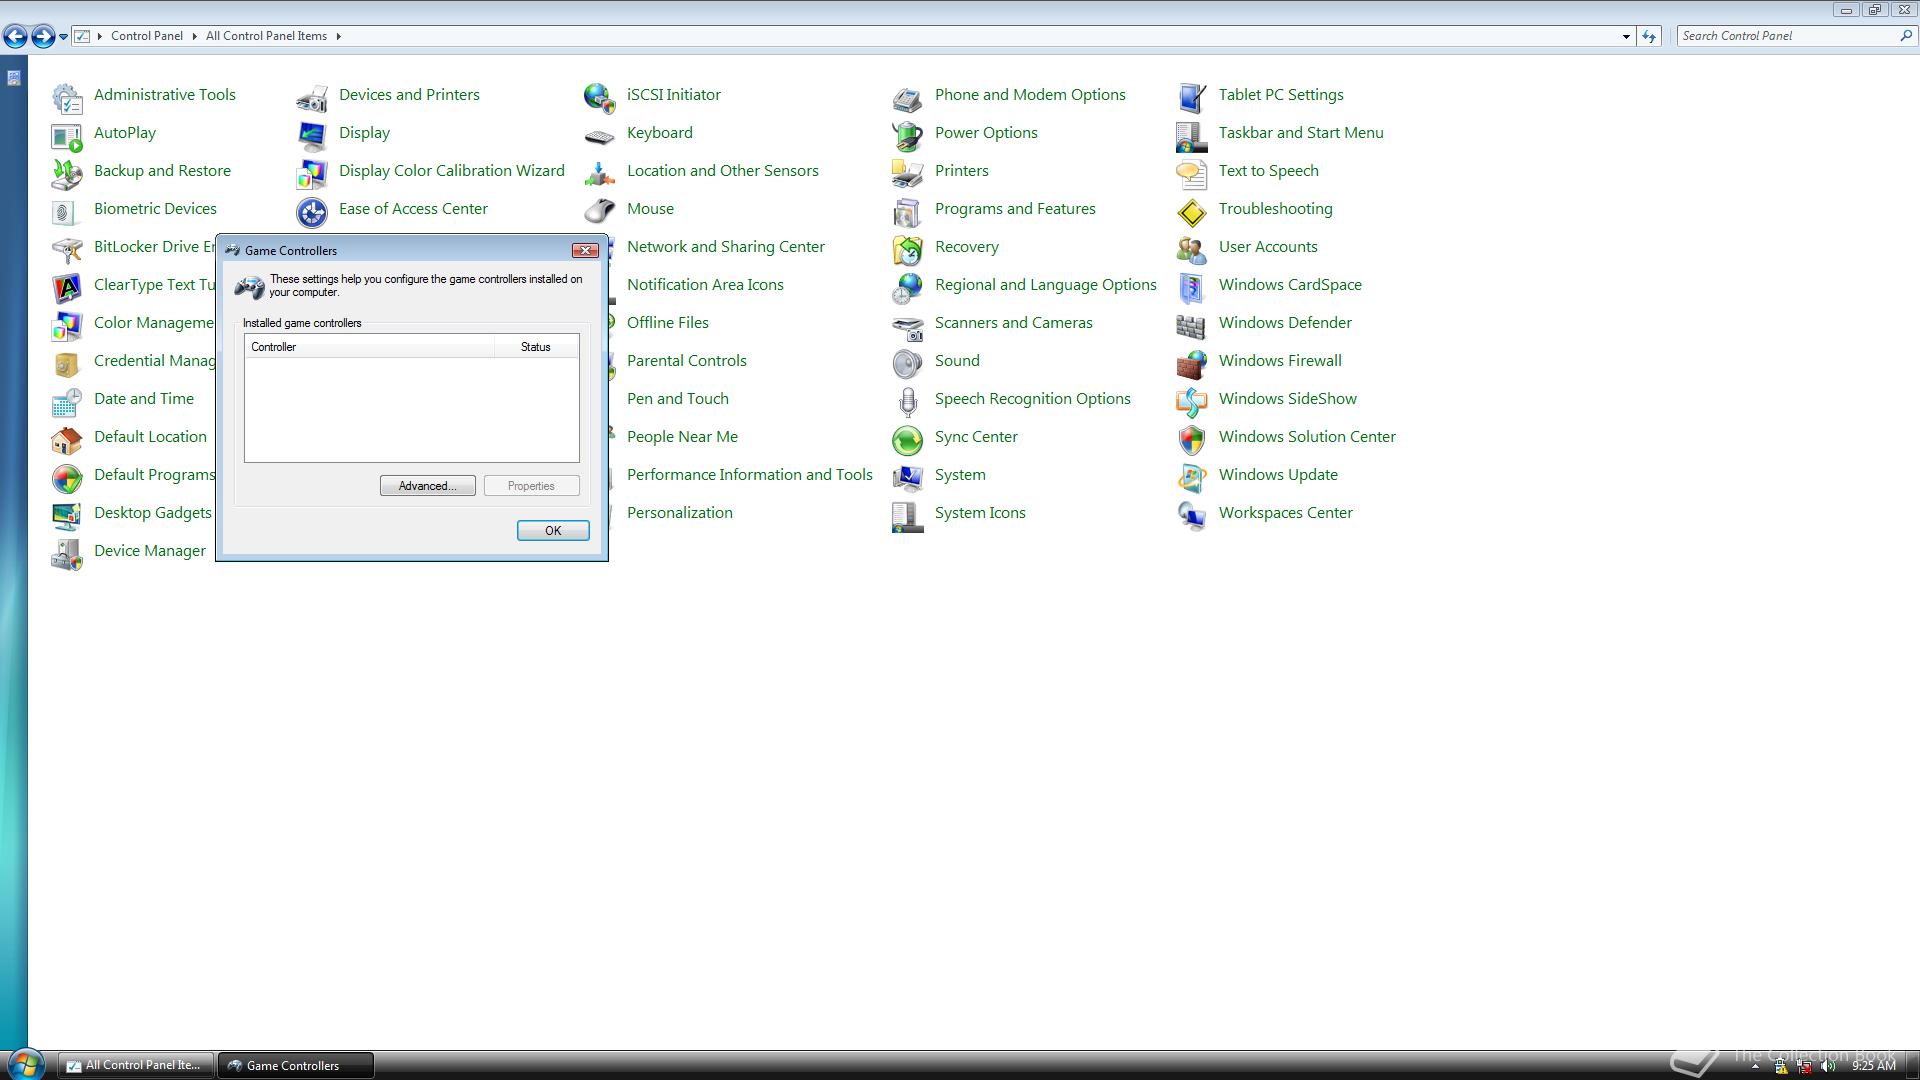Open the Administrative Tools icon
Image resolution: width=1920 pixels, height=1080 pixels.
coord(67,97)
